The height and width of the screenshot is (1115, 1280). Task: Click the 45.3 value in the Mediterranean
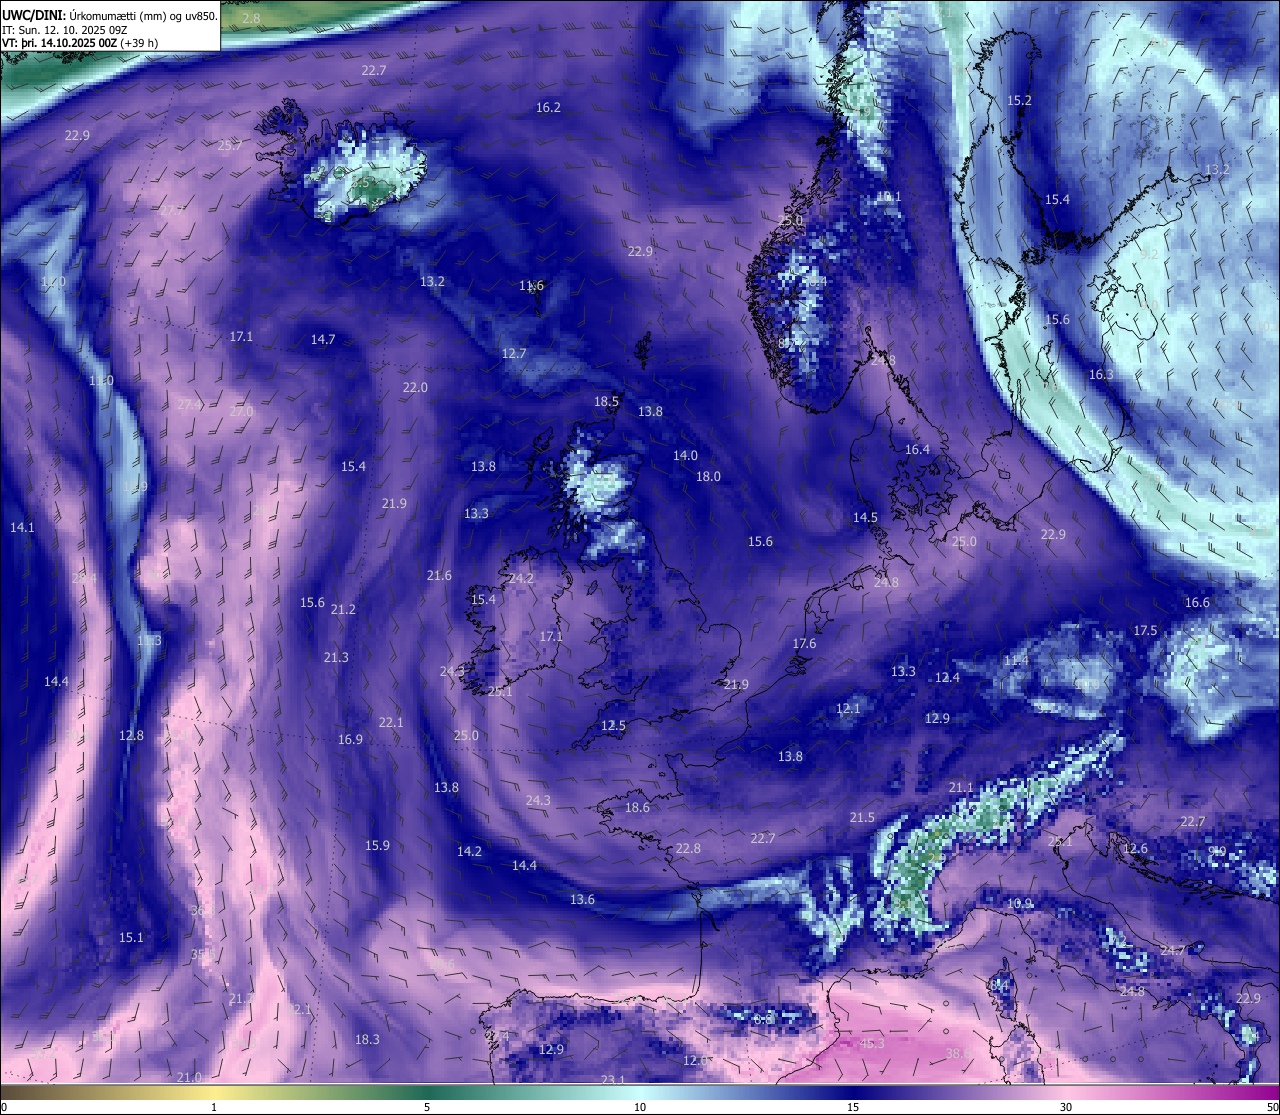(872, 1044)
